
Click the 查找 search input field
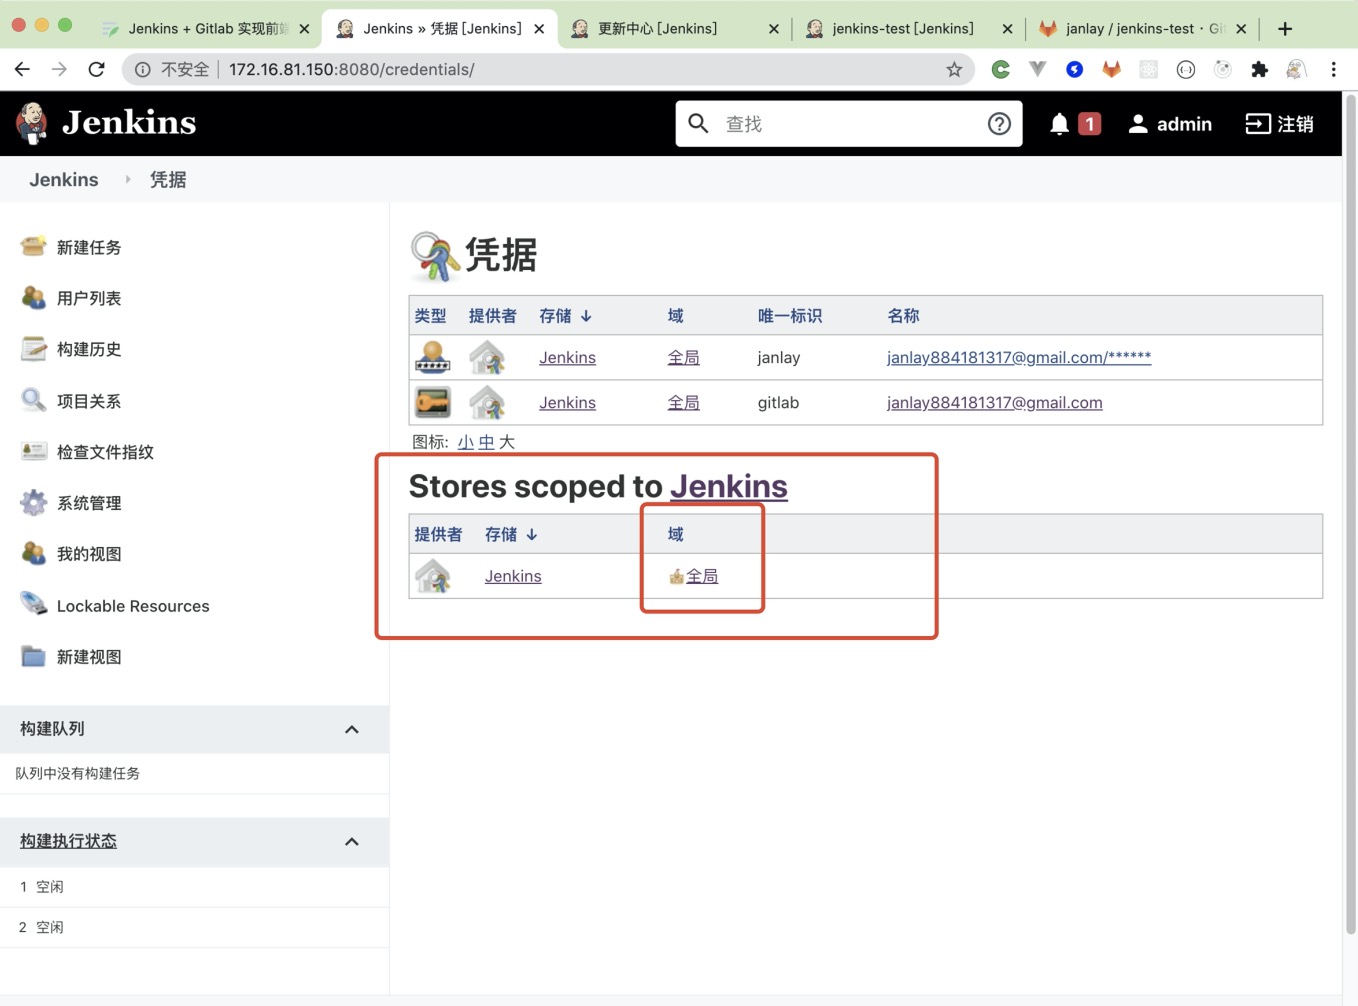pos(850,124)
